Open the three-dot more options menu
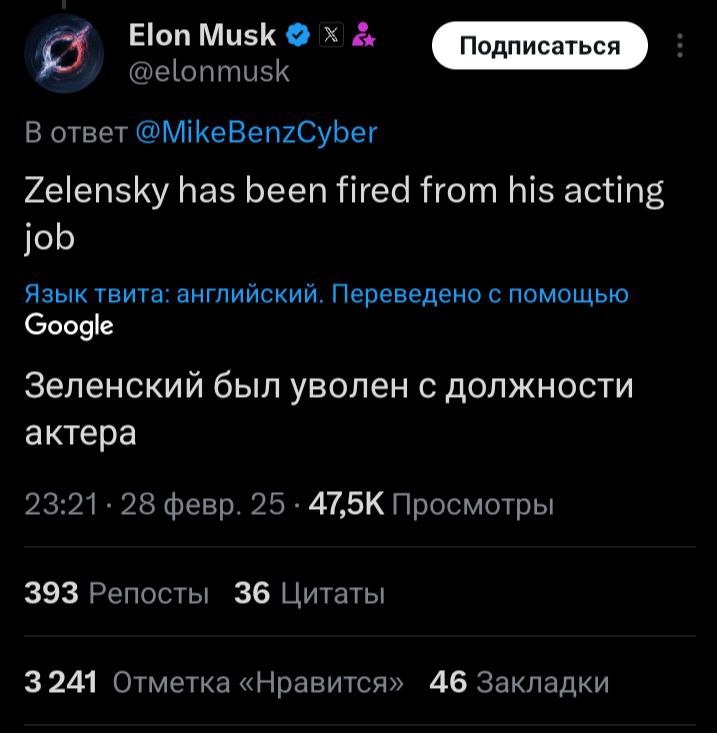Viewport: 717px width, 733px height. pos(681,47)
